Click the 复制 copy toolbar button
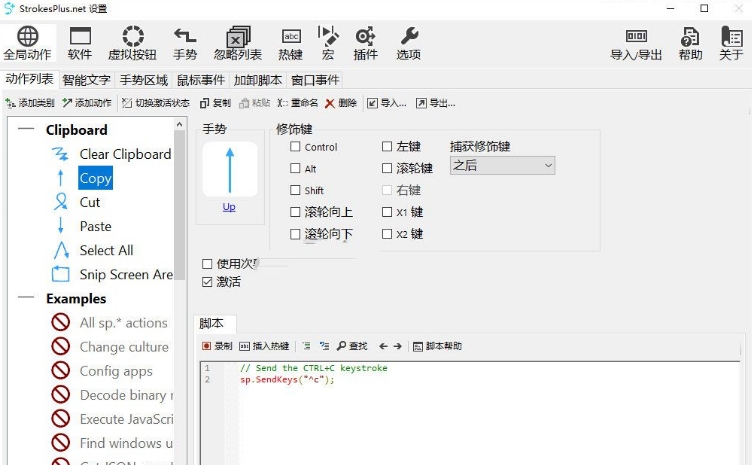This screenshot has width=752, height=465. (x=215, y=103)
